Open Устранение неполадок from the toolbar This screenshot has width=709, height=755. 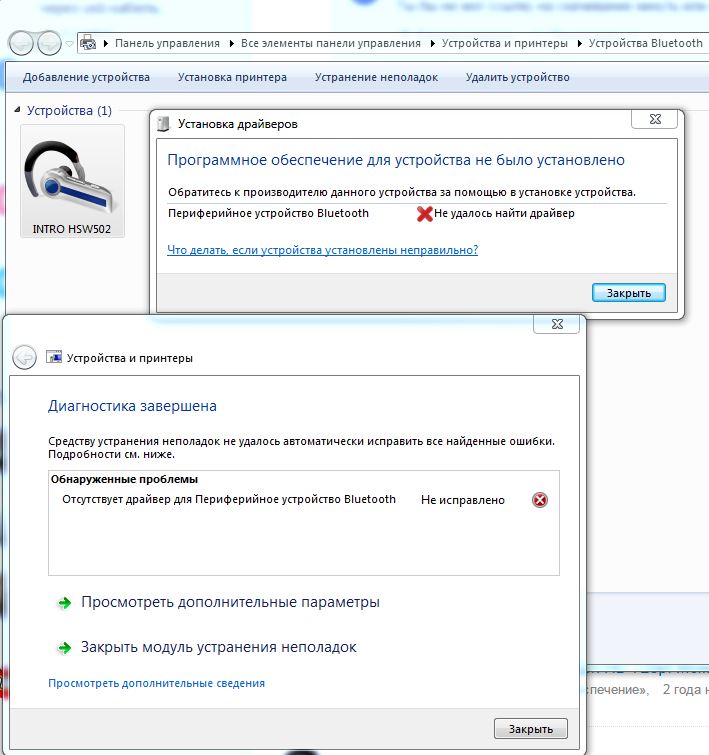pyautogui.click(x=376, y=78)
